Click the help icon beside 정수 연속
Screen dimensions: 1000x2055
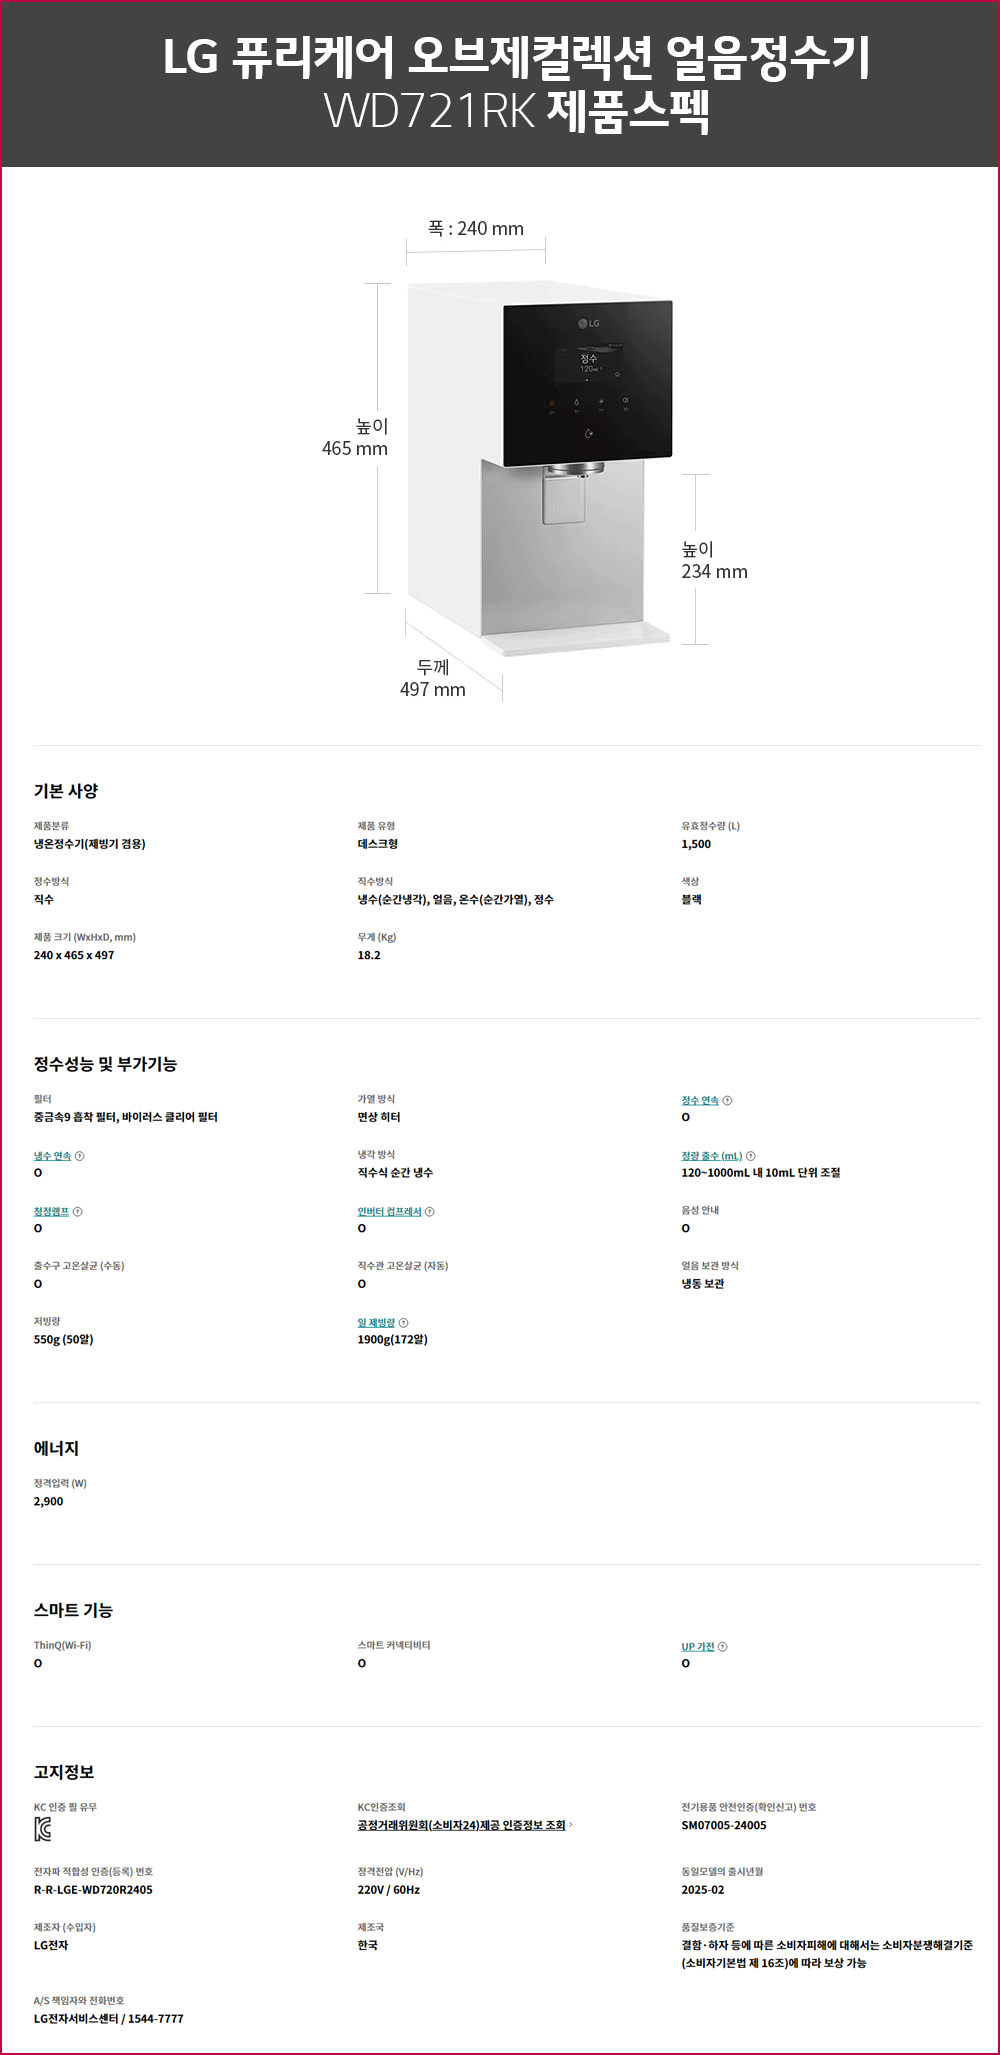[x=727, y=1100]
